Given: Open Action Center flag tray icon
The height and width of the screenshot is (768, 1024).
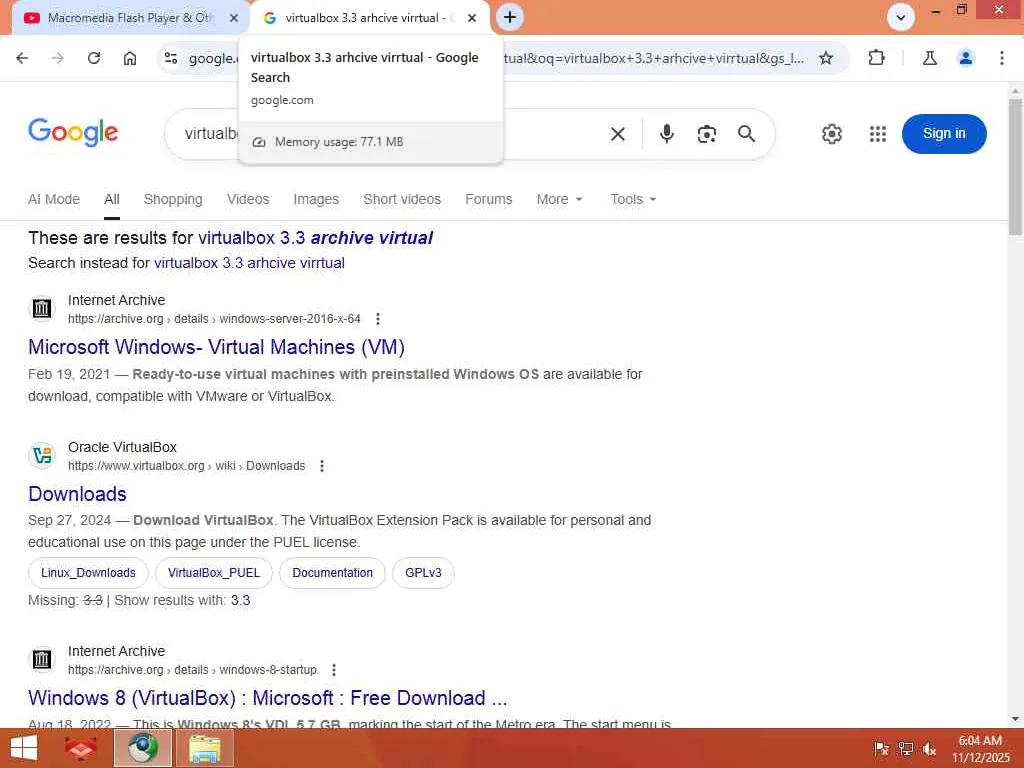Looking at the screenshot, I should point(881,748).
